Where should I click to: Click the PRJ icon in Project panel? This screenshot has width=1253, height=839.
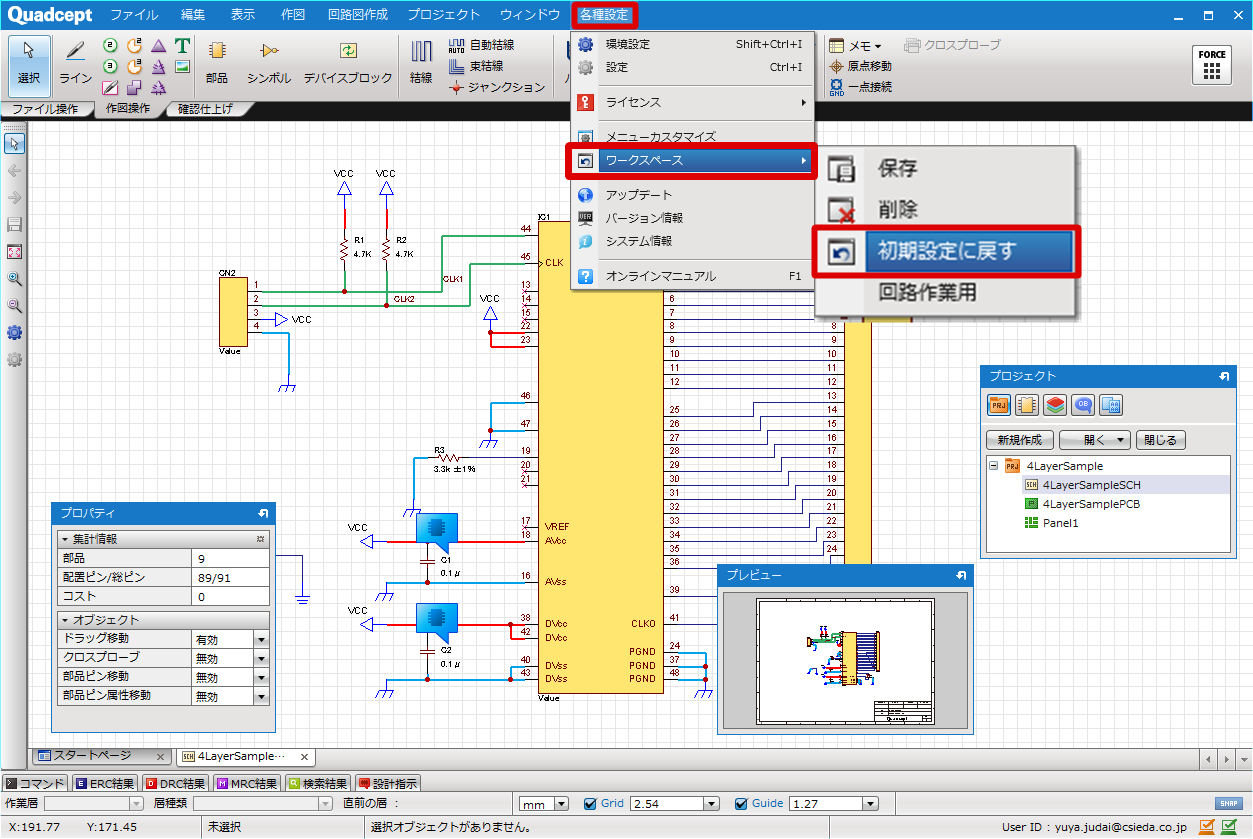point(998,405)
